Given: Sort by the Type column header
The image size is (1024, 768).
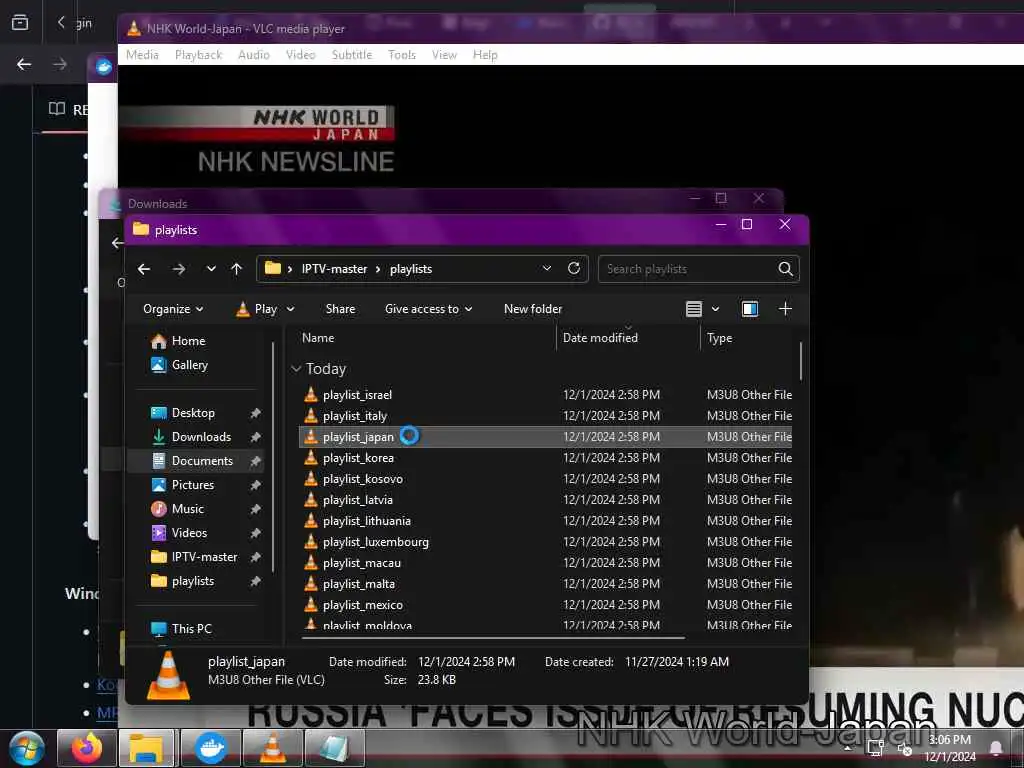Looking at the screenshot, I should tap(719, 338).
